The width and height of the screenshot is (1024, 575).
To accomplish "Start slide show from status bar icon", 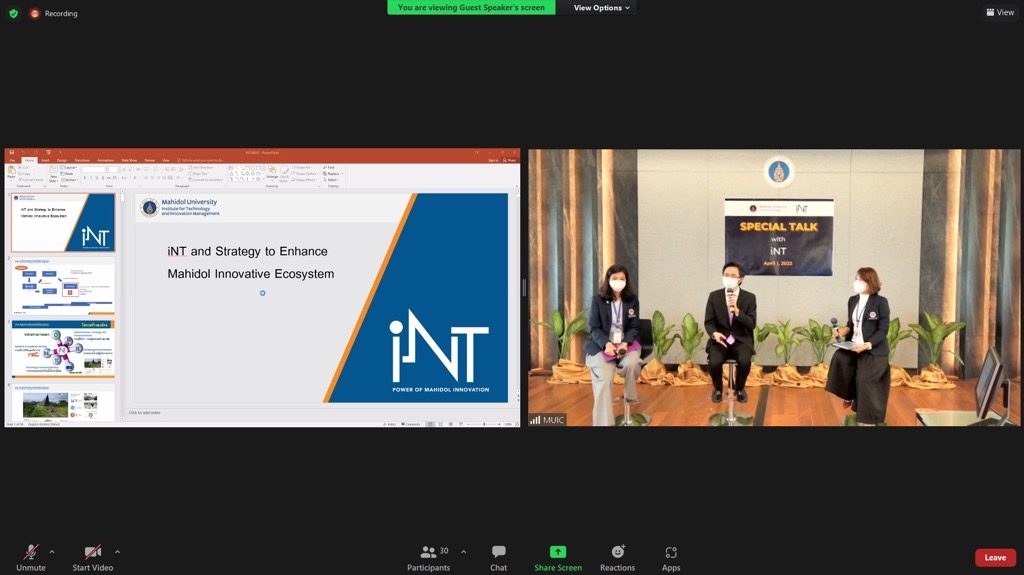I will tap(461, 424).
